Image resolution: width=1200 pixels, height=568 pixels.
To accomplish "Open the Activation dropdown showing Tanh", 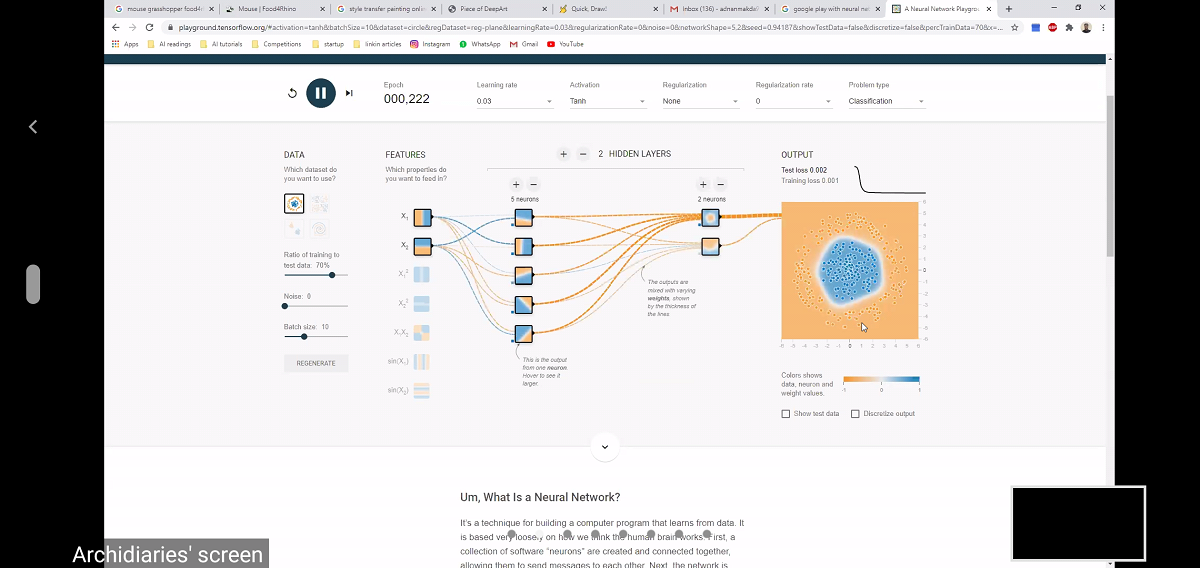I will tap(607, 101).
